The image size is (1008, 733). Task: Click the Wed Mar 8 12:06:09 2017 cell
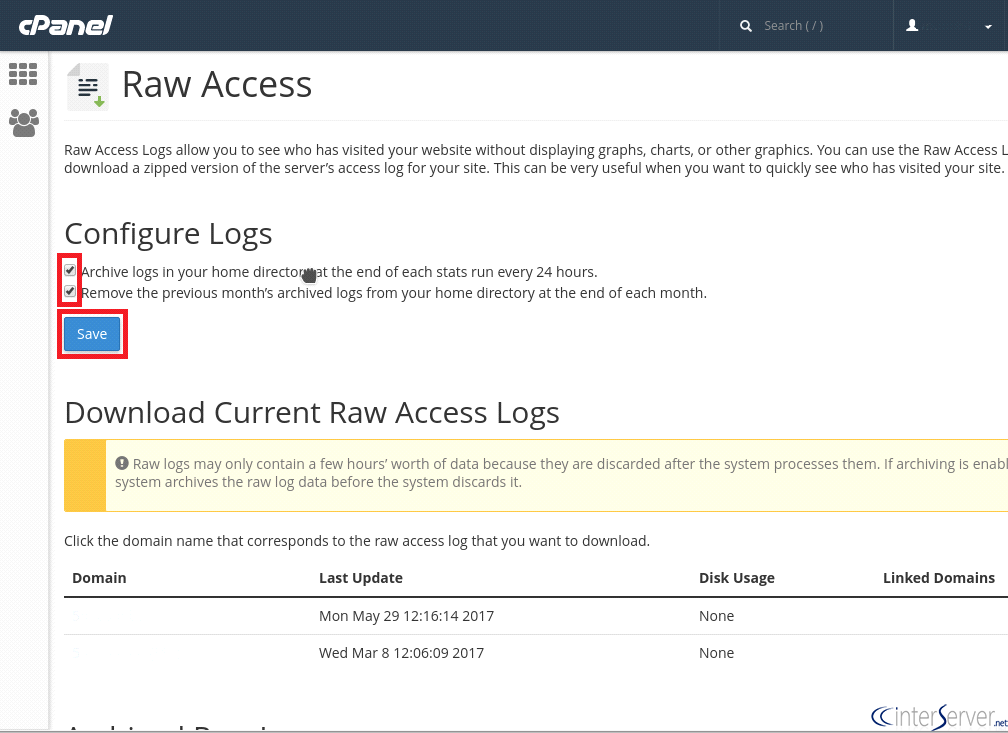pos(401,653)
